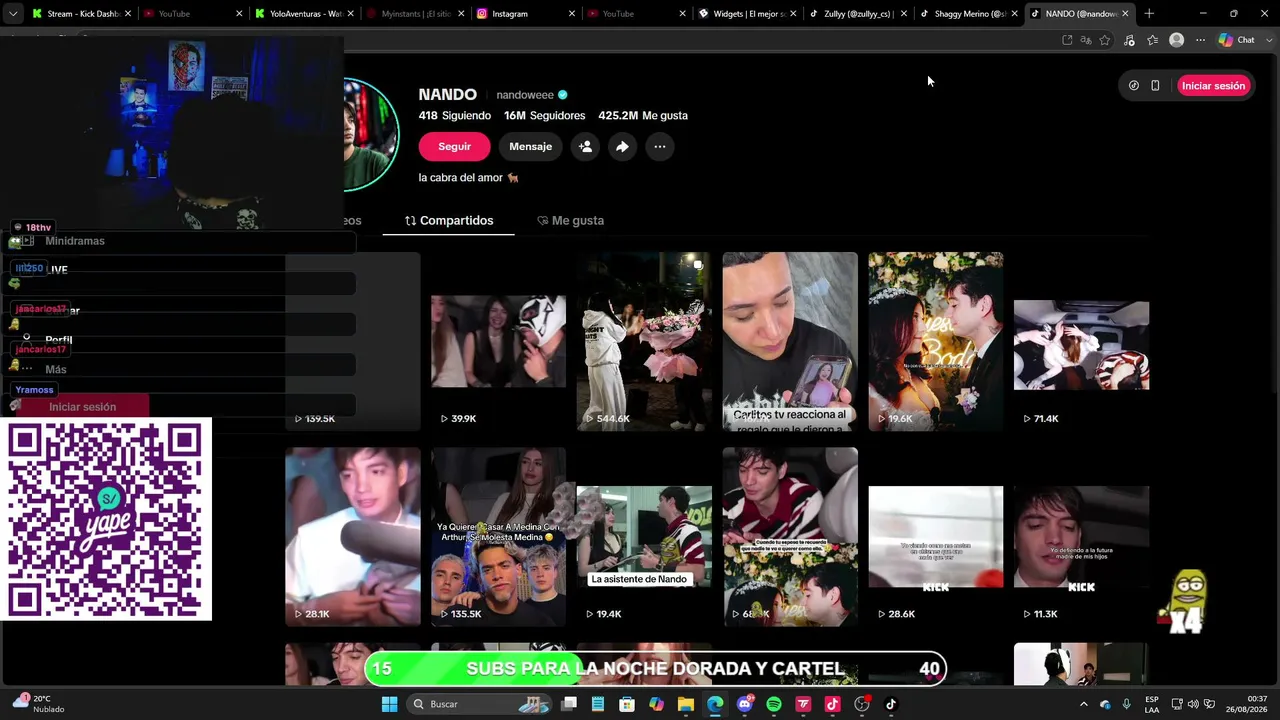
Task: Expand hidden system tray icons chevron
Action: click(x=1083, y=704)
